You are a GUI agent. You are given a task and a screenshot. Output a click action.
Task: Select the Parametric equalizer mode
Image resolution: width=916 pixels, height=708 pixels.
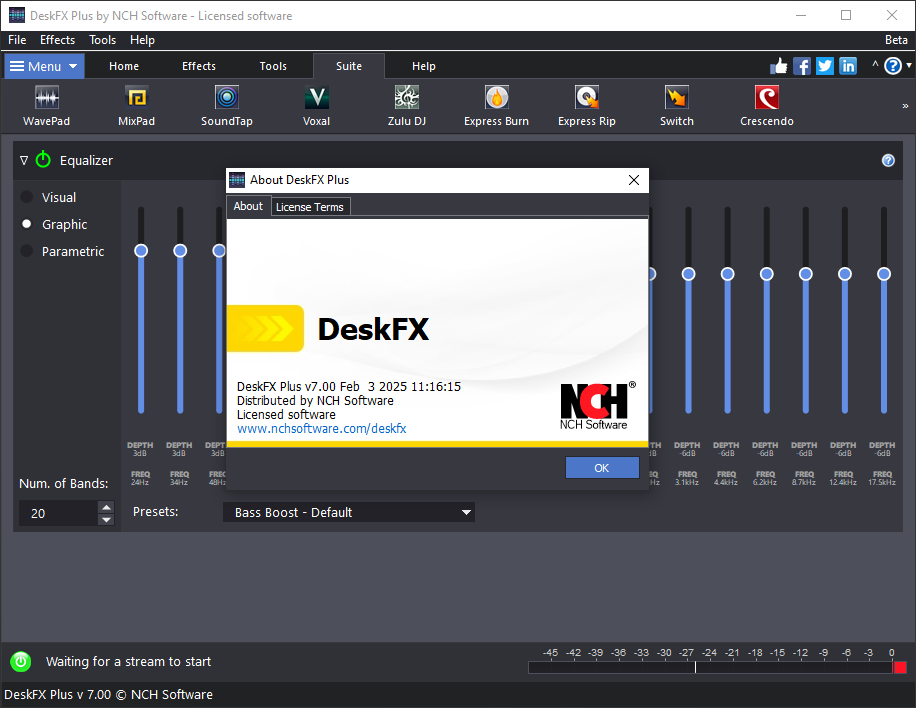[63, 251]
